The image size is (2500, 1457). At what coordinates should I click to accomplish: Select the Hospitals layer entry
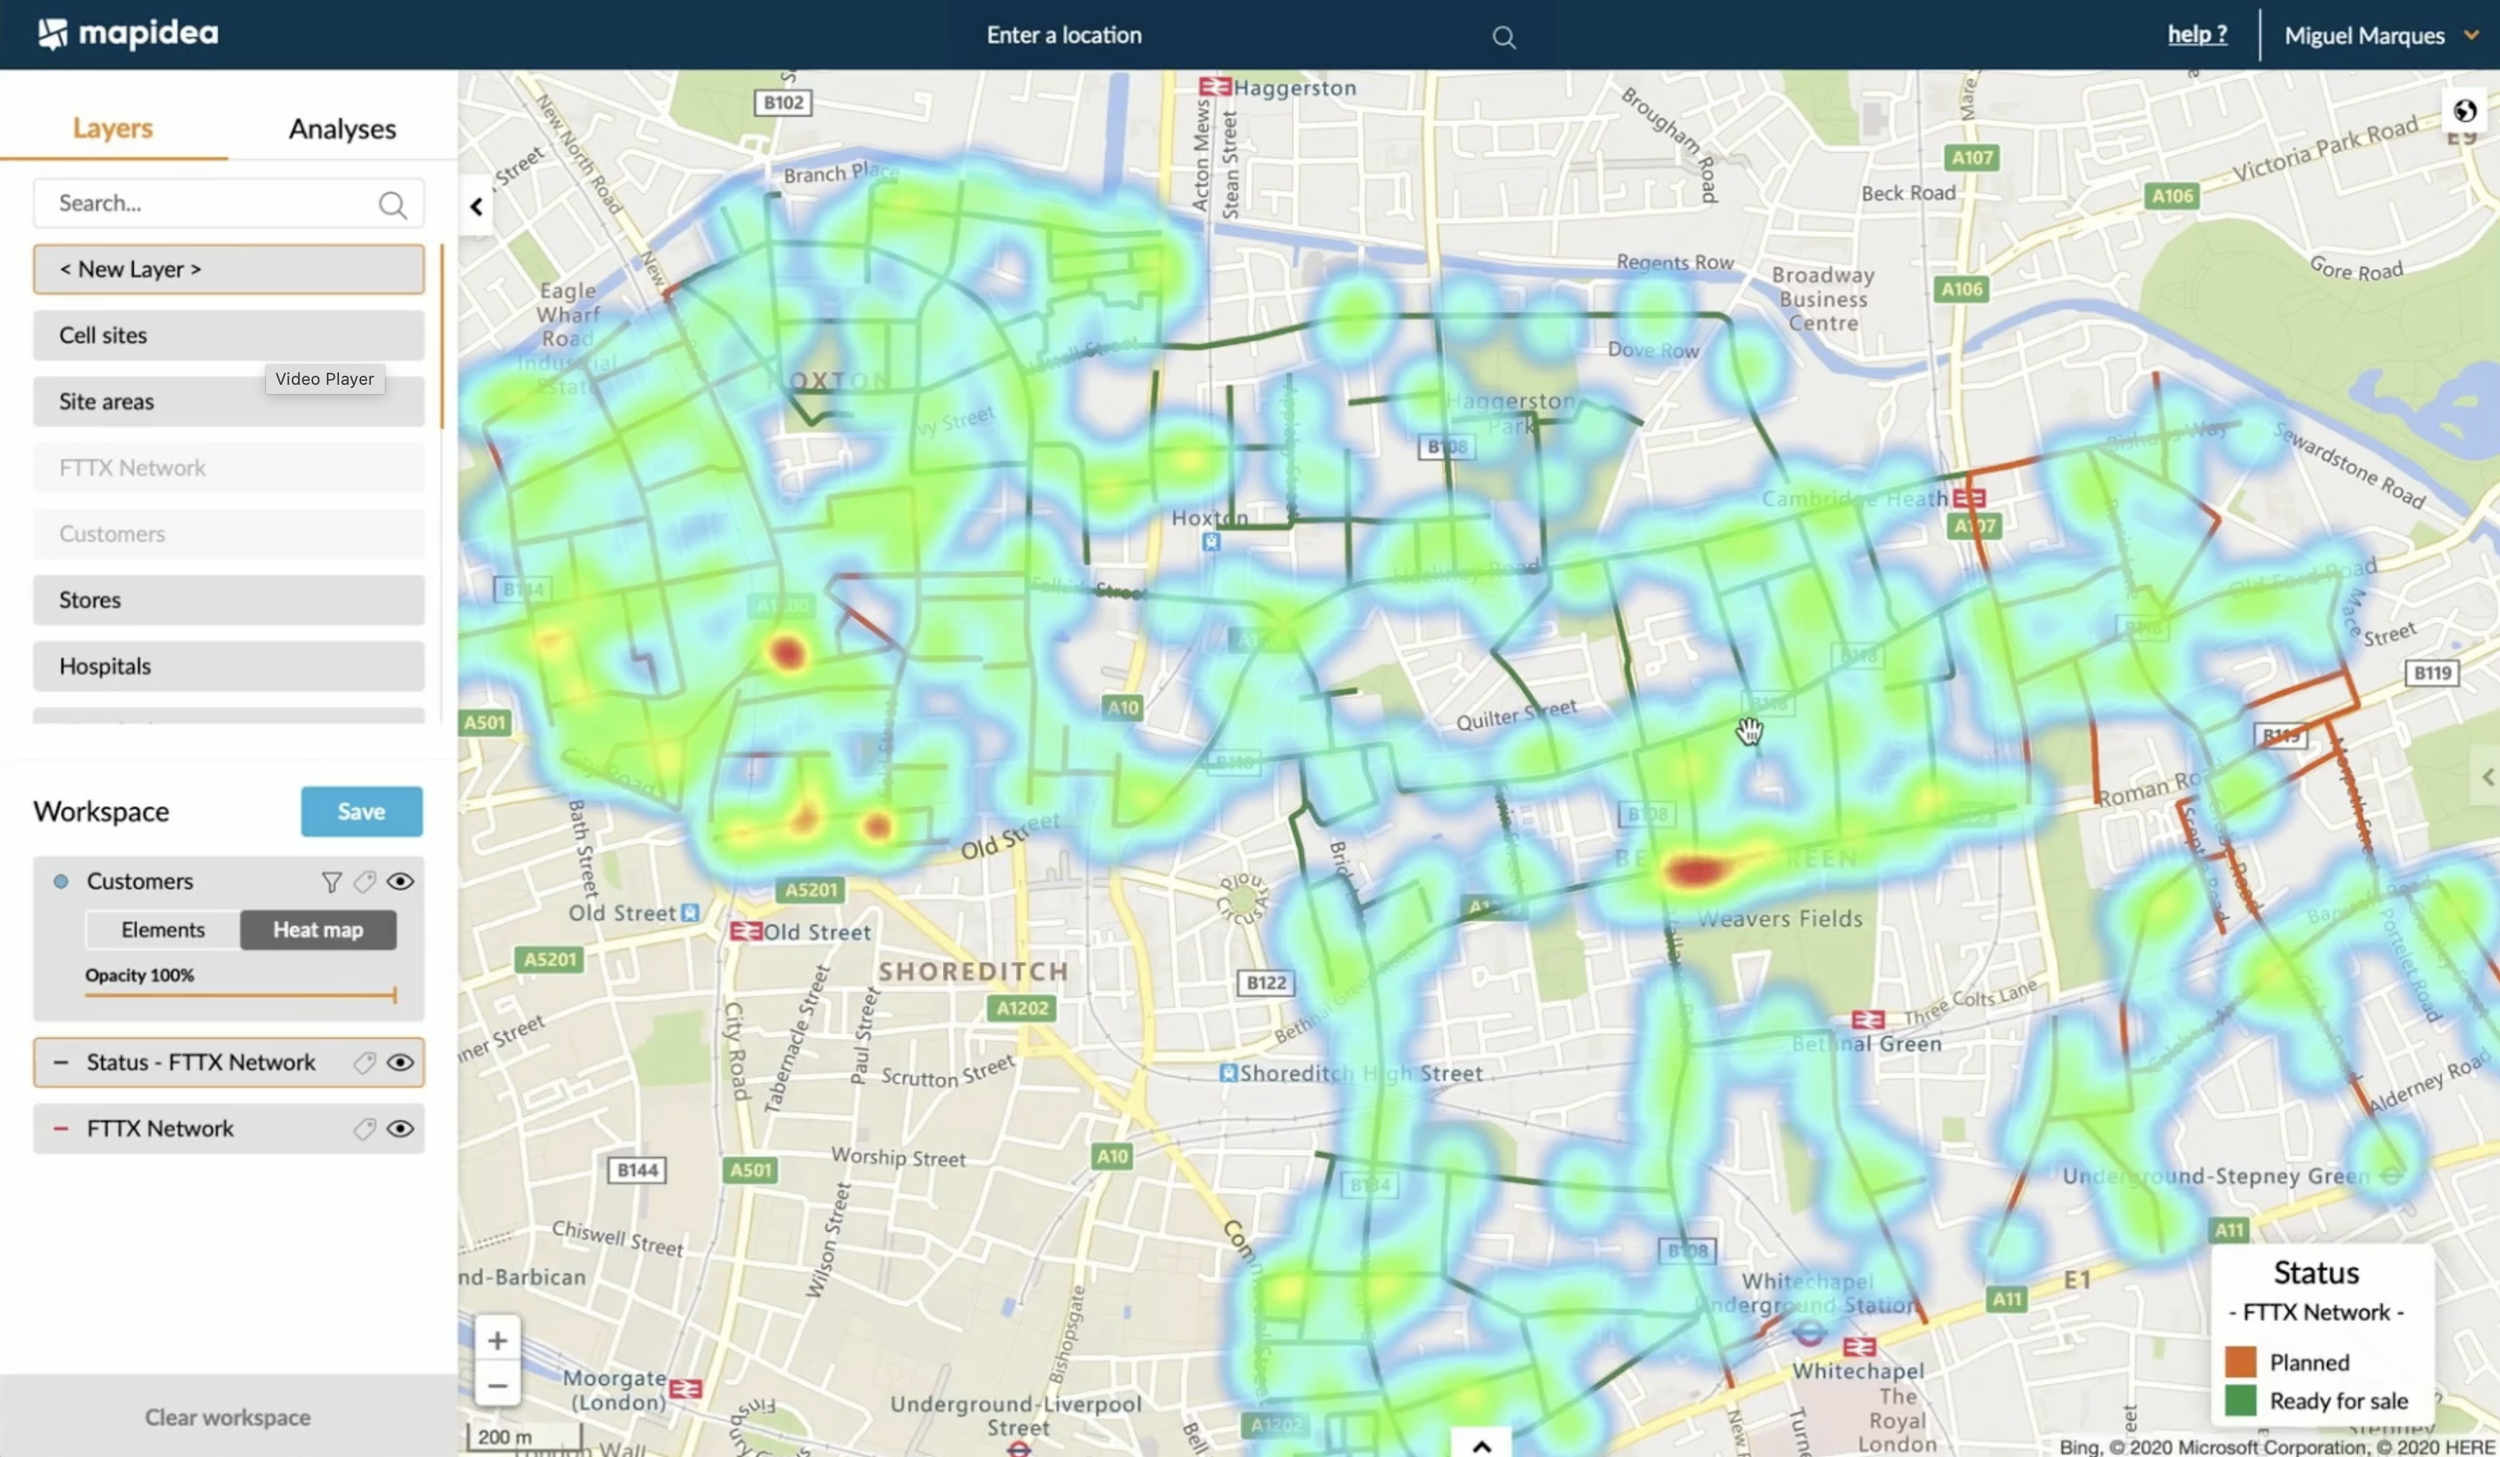[229, 666]
